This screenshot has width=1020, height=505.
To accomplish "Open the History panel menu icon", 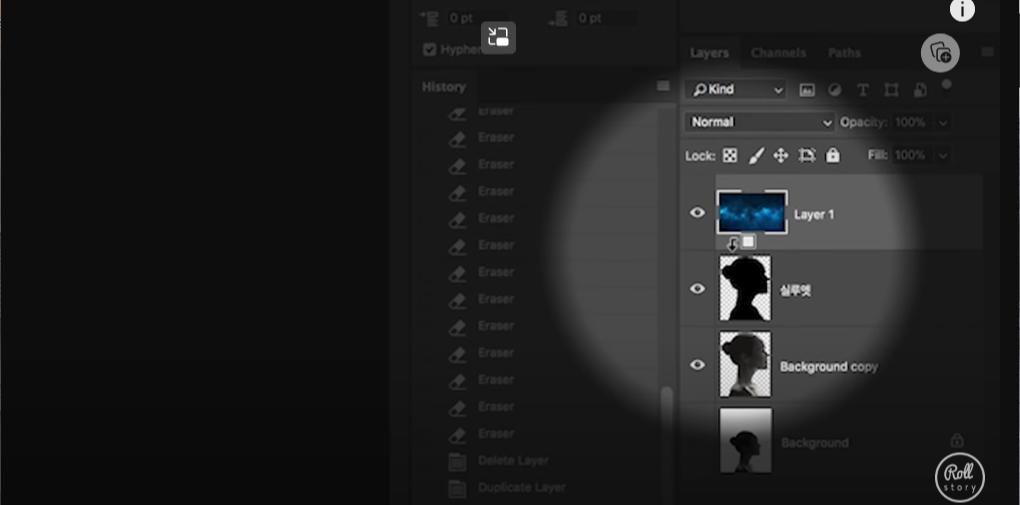I will [663, 87].
